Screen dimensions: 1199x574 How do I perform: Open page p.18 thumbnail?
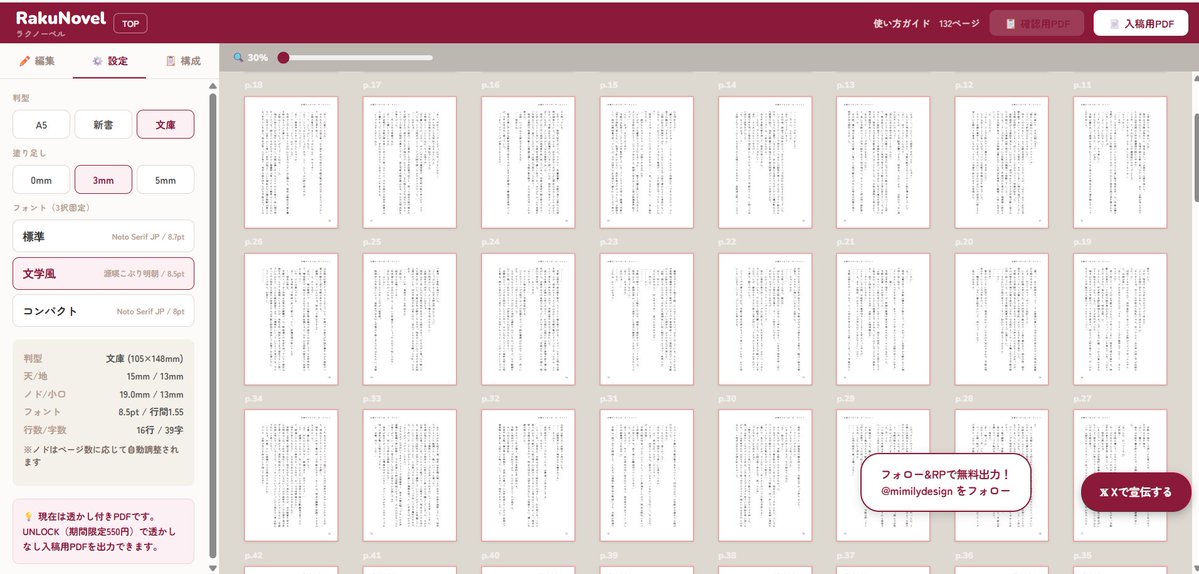click(x=291, y=162)
